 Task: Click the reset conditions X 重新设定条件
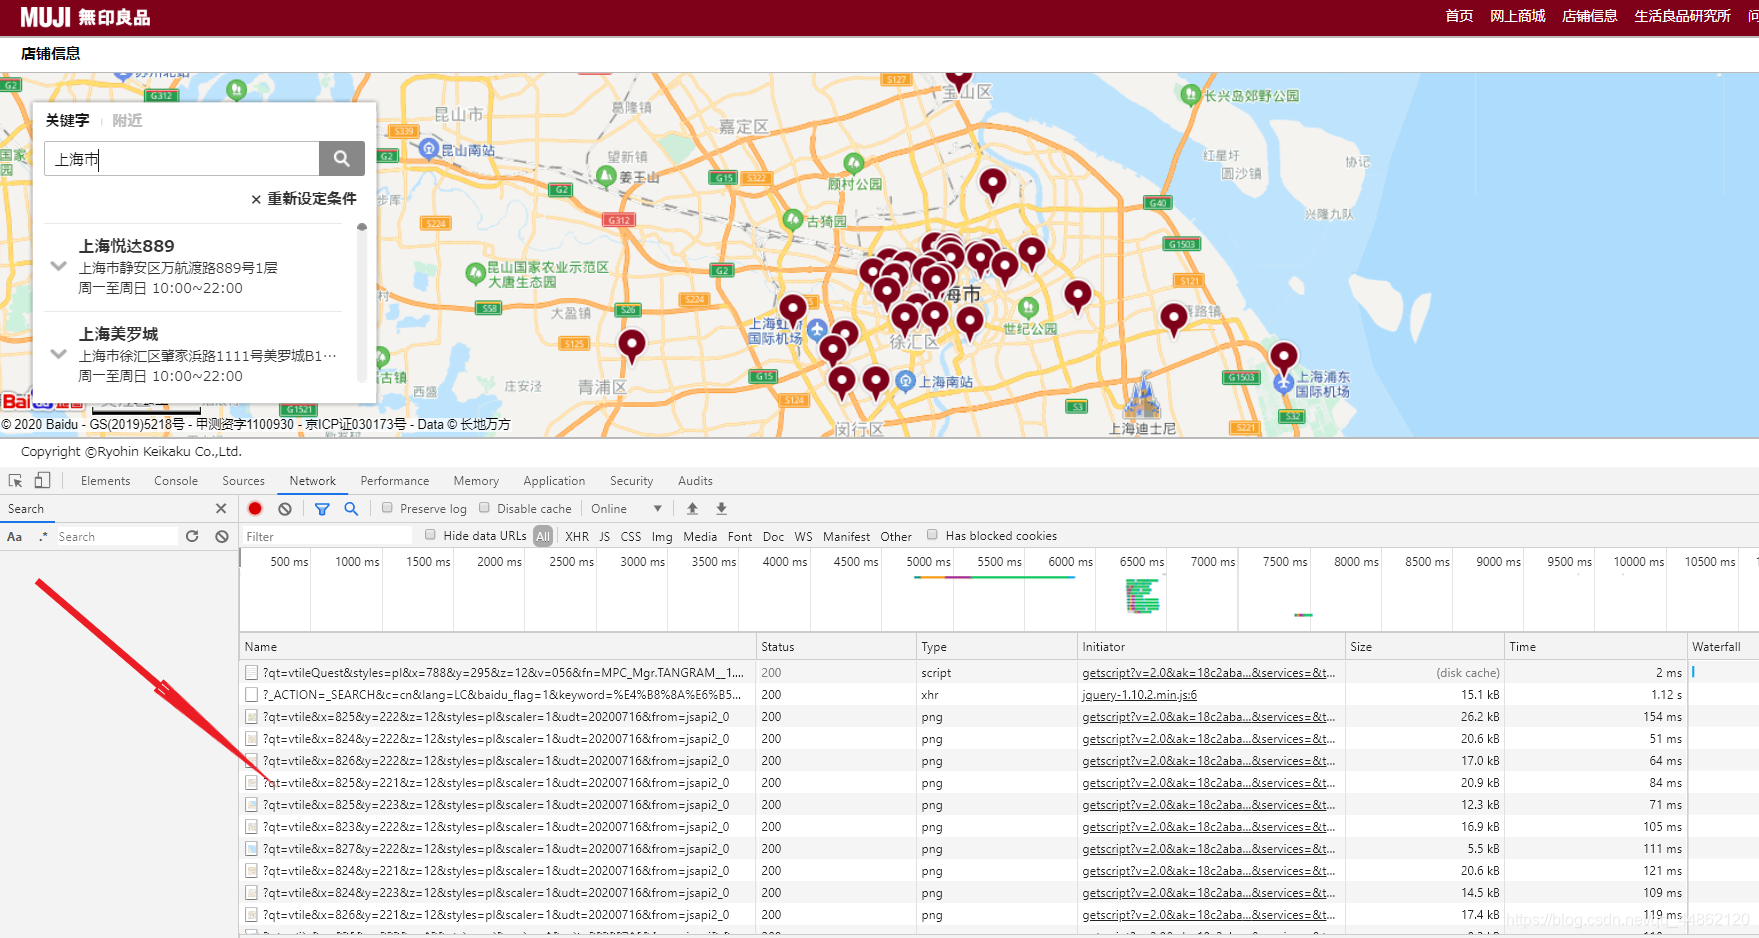[304, 199]
